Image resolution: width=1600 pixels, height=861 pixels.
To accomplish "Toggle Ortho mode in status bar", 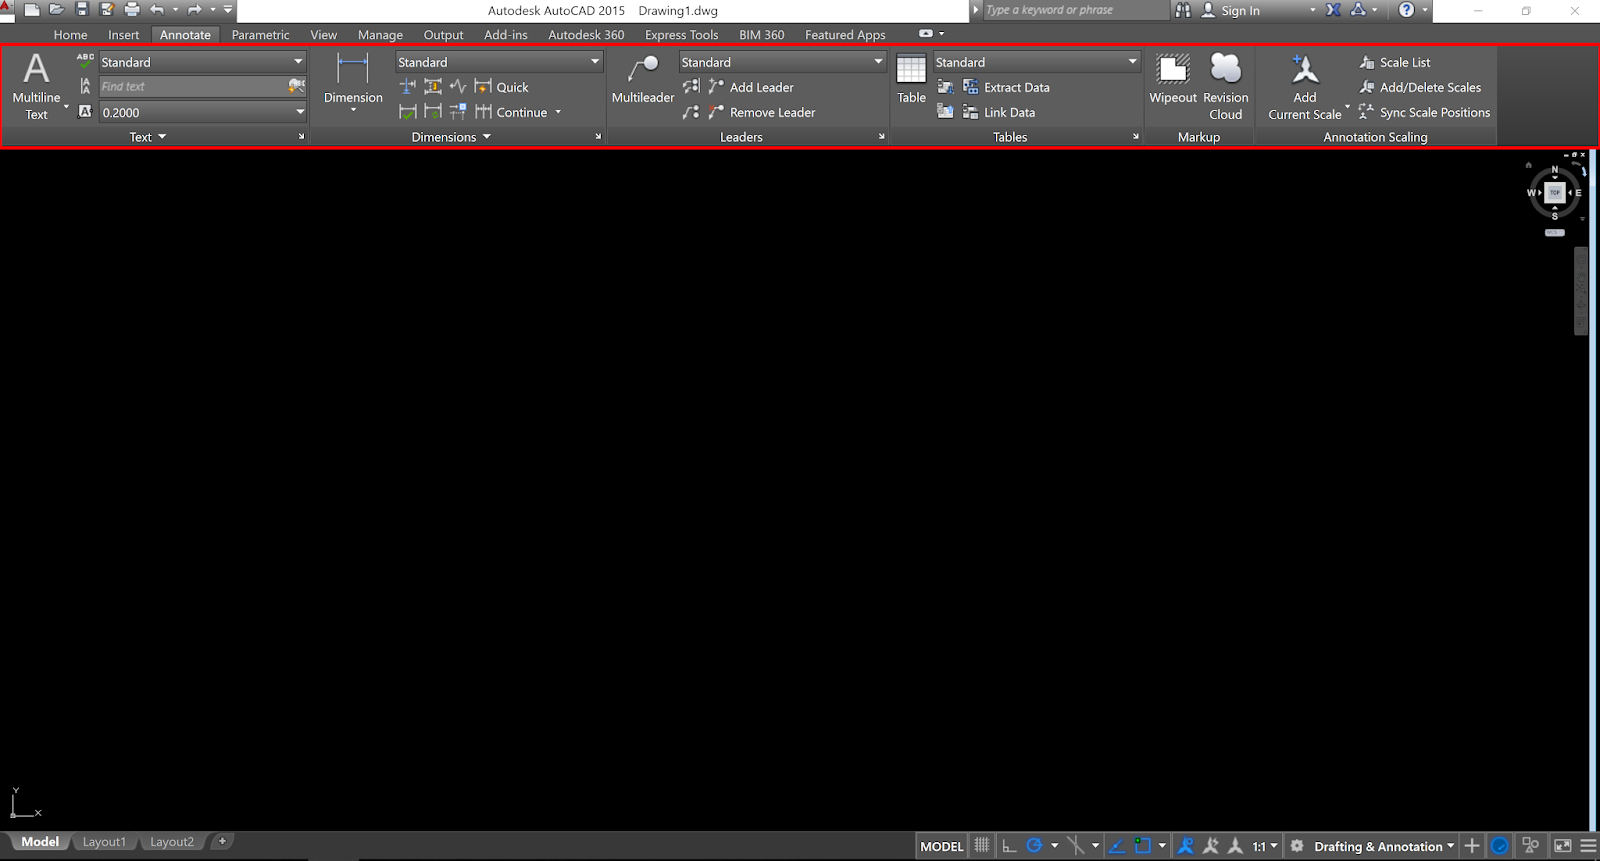I will 1009,846.
